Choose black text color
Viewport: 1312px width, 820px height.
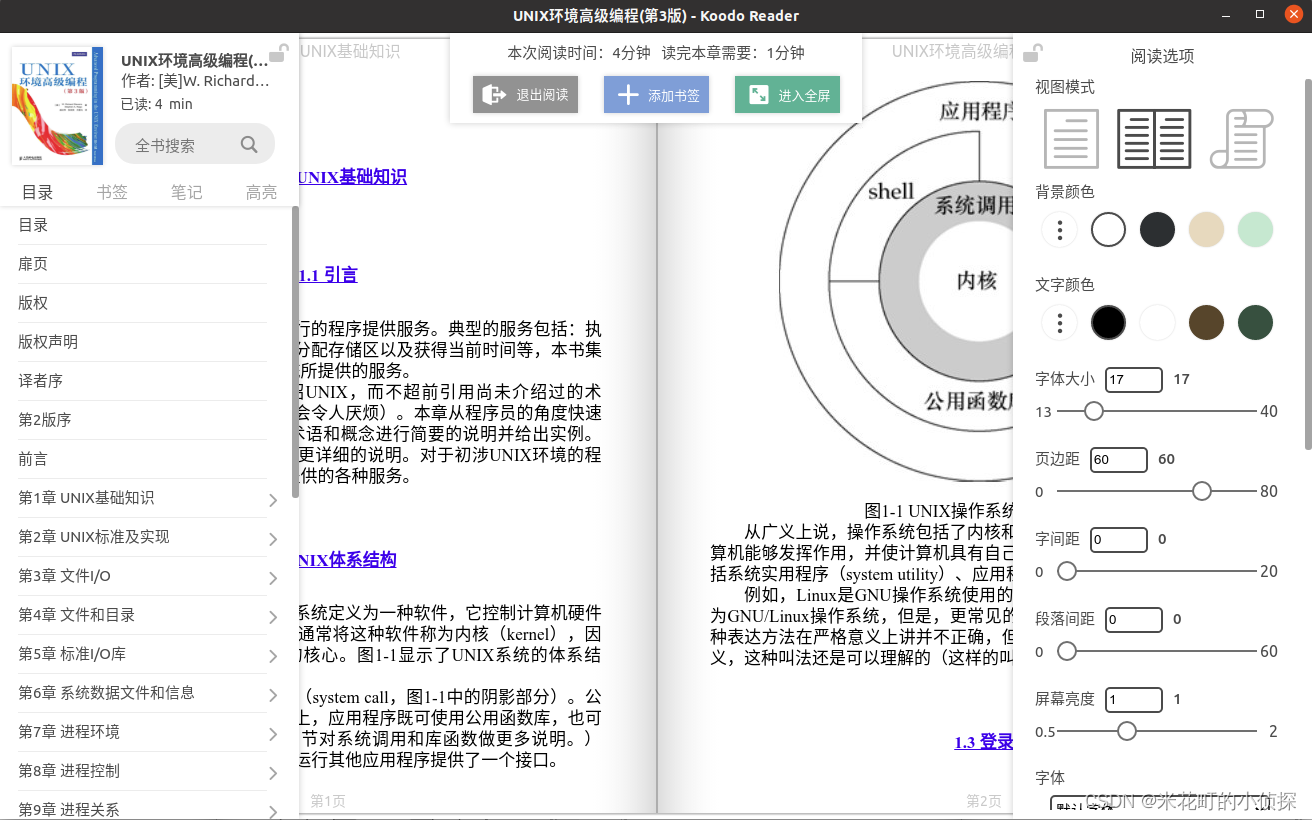[1108, 322]
